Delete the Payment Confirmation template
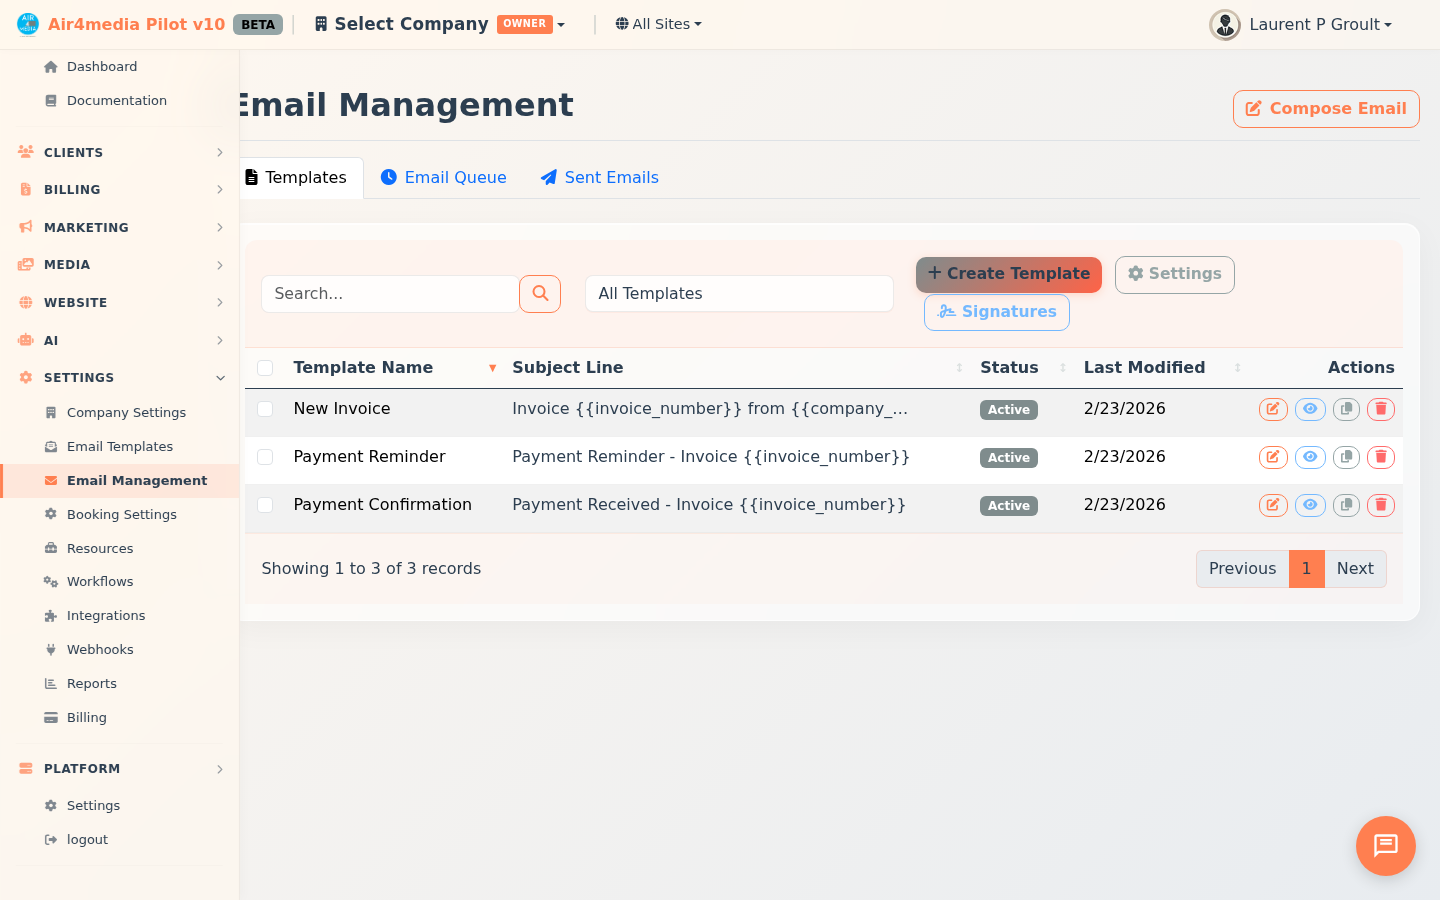 click(x=1381, y=505)
